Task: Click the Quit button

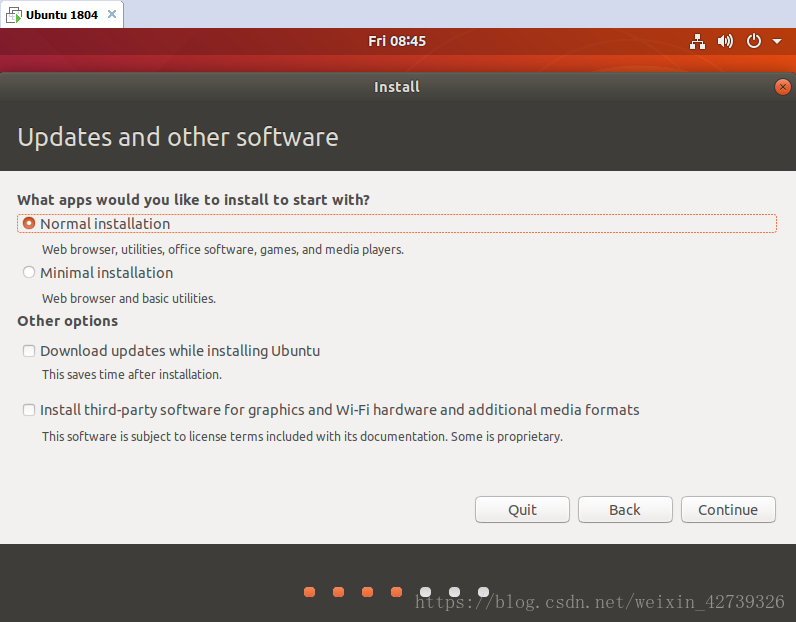Action: click(522, 509)
